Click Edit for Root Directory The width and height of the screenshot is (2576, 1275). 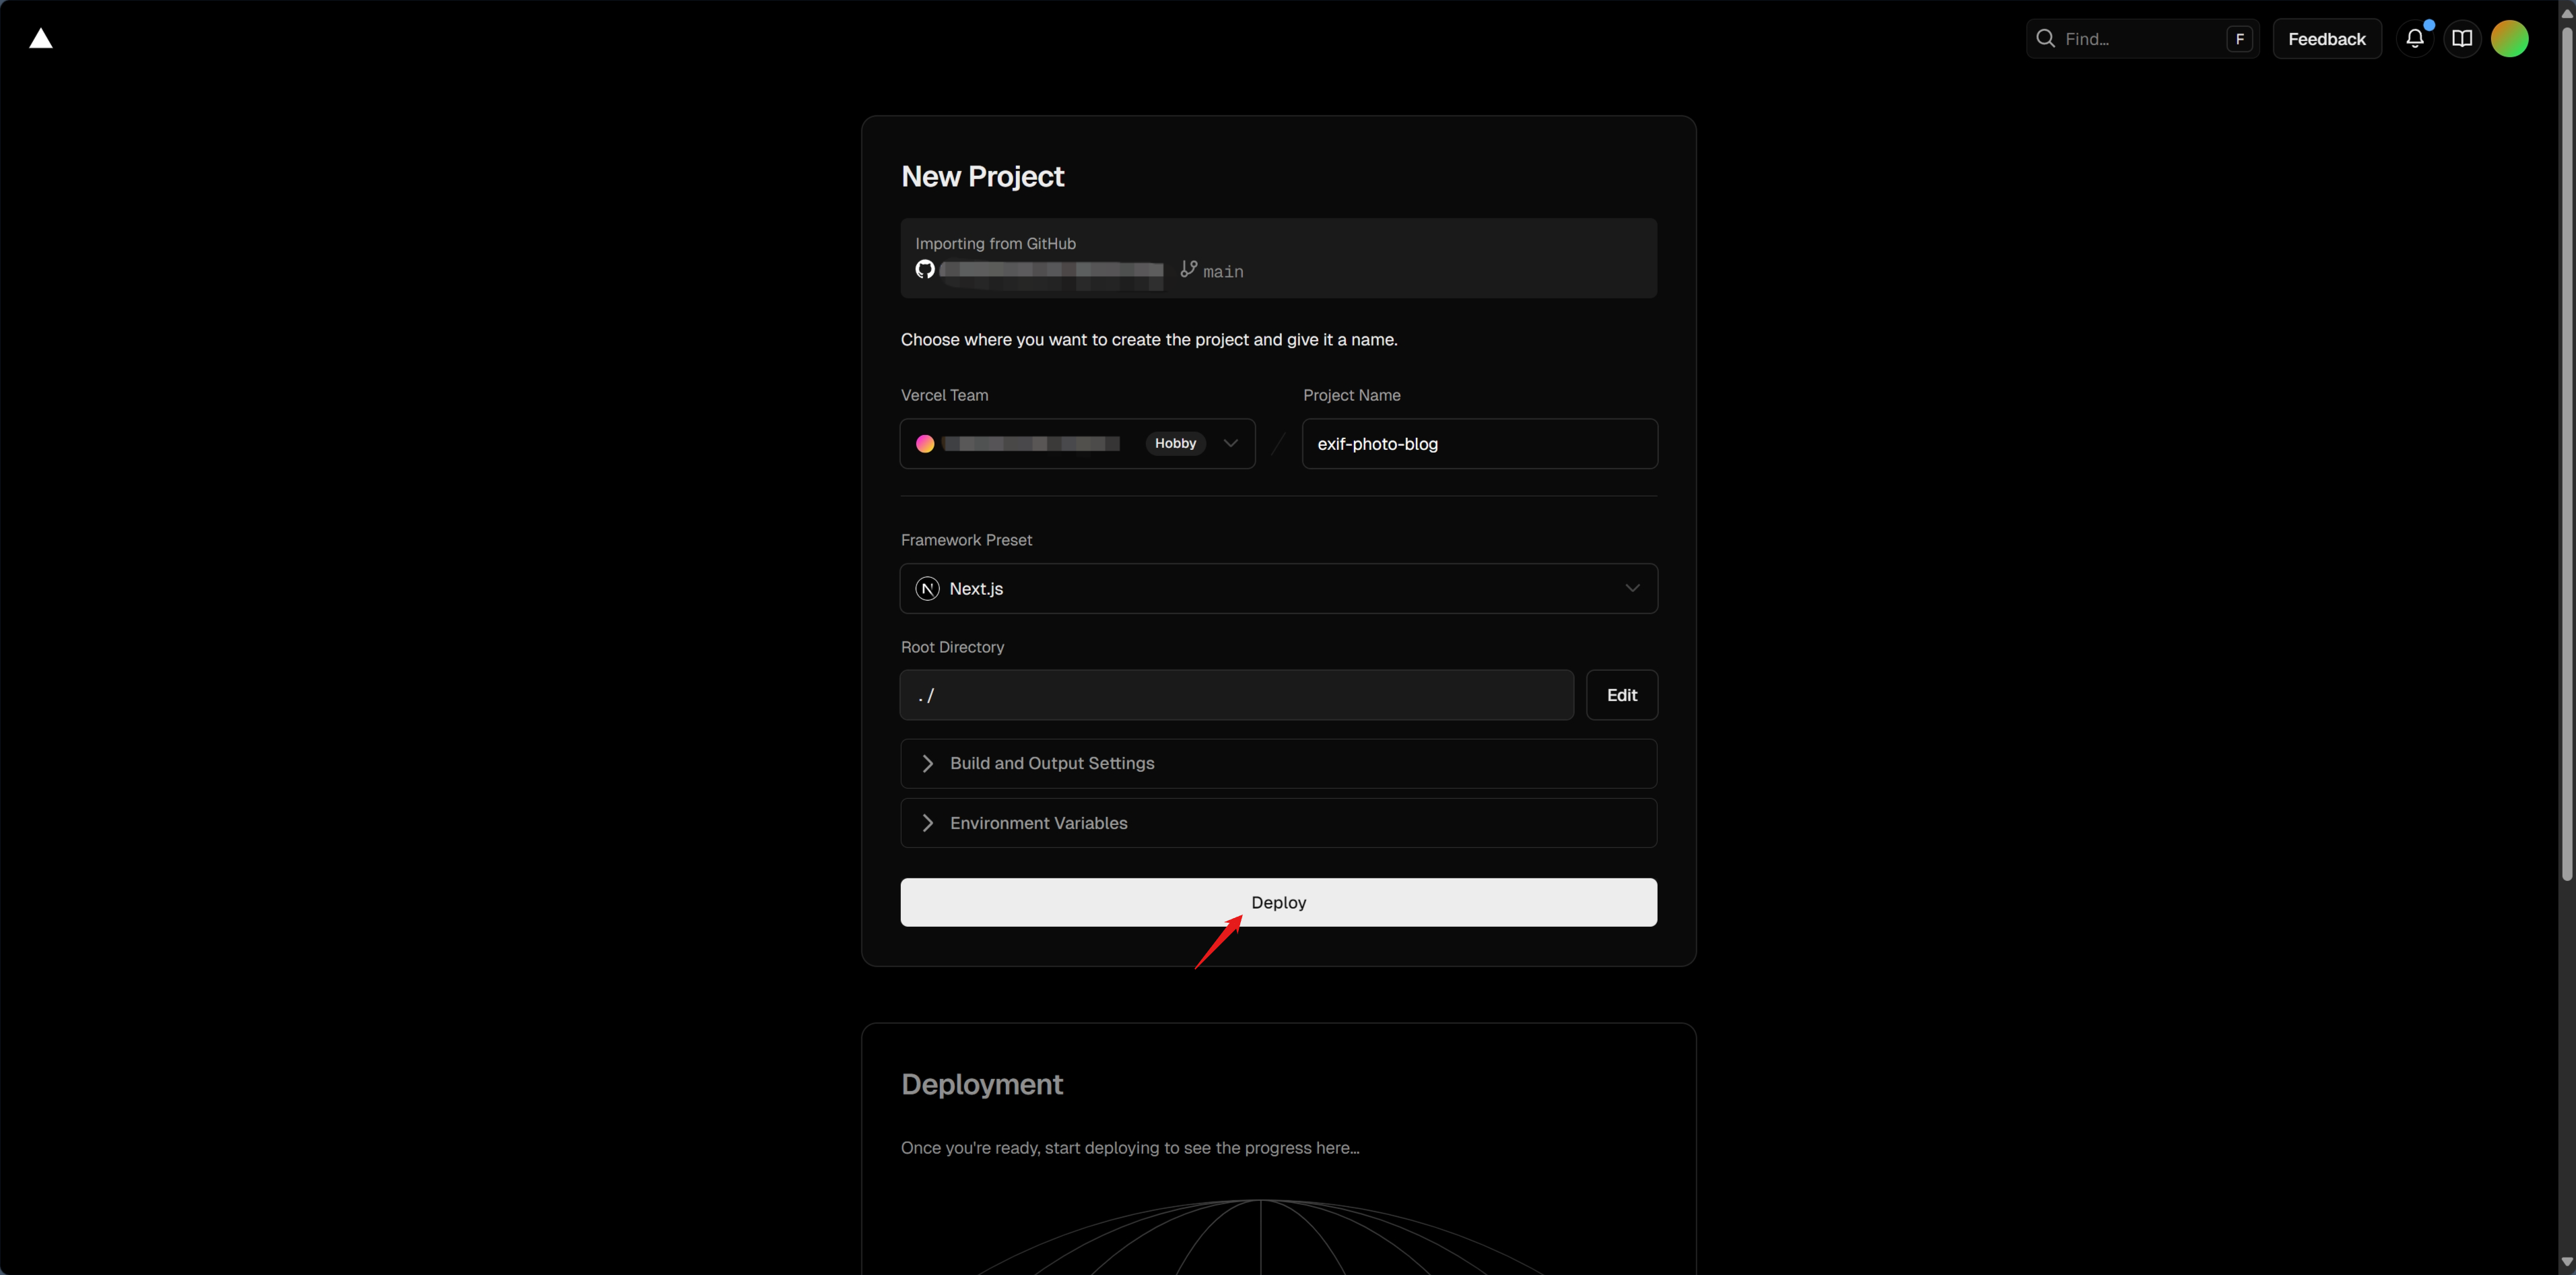[1621, 695]
